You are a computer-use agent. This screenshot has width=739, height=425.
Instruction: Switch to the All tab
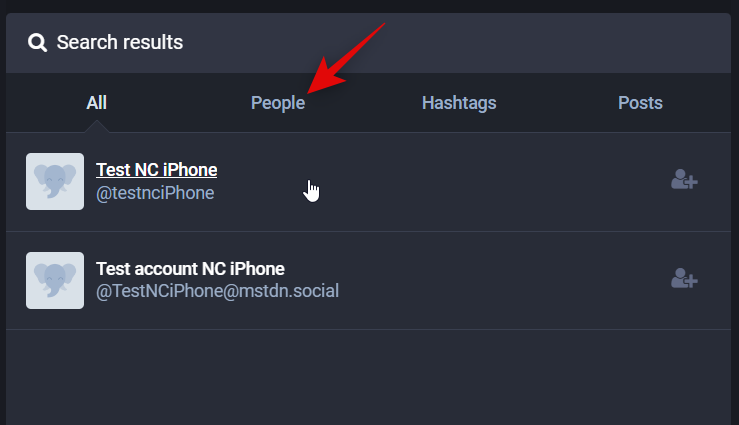click(x=97, y=103)
